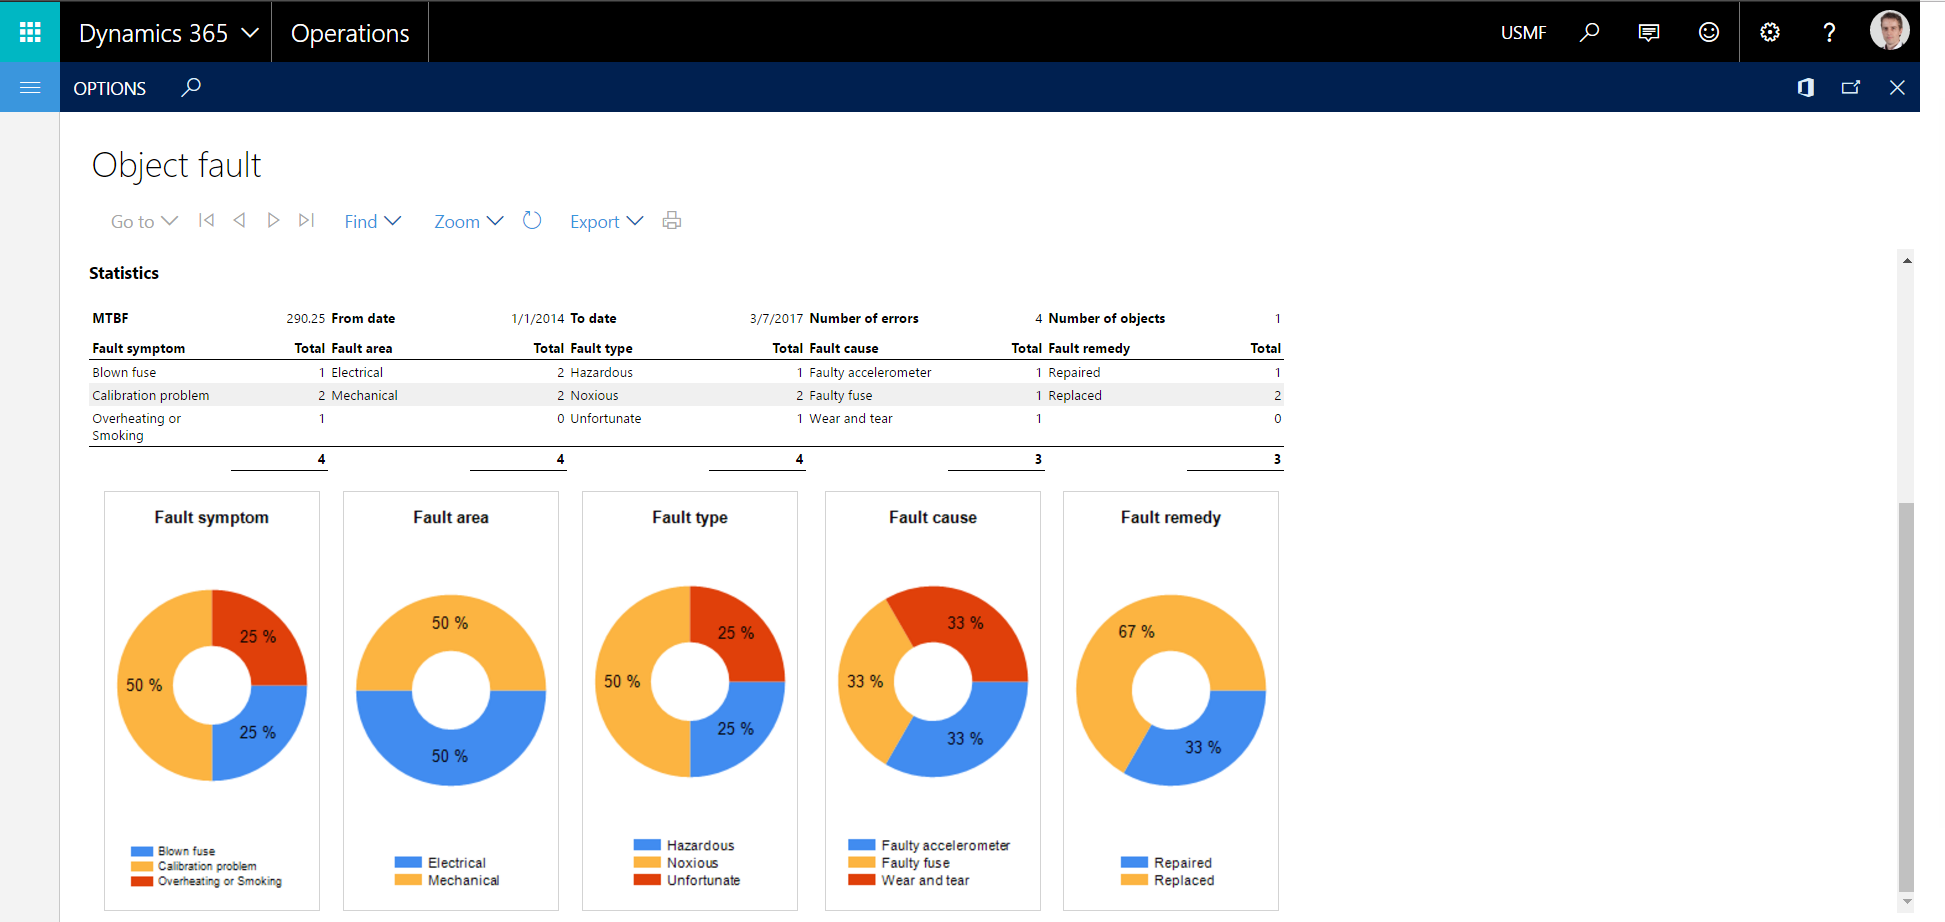
Task: Open the Find dropdown control
Action: click(x=371, y=220)
